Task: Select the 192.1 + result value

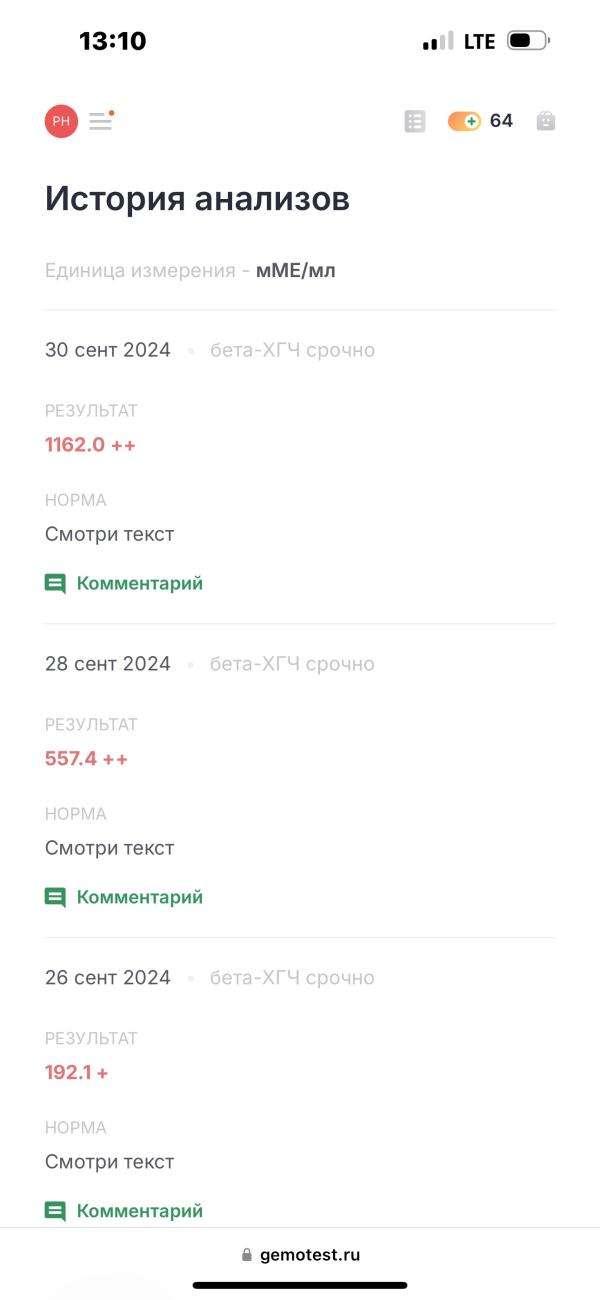Action: coord(76,1073)
